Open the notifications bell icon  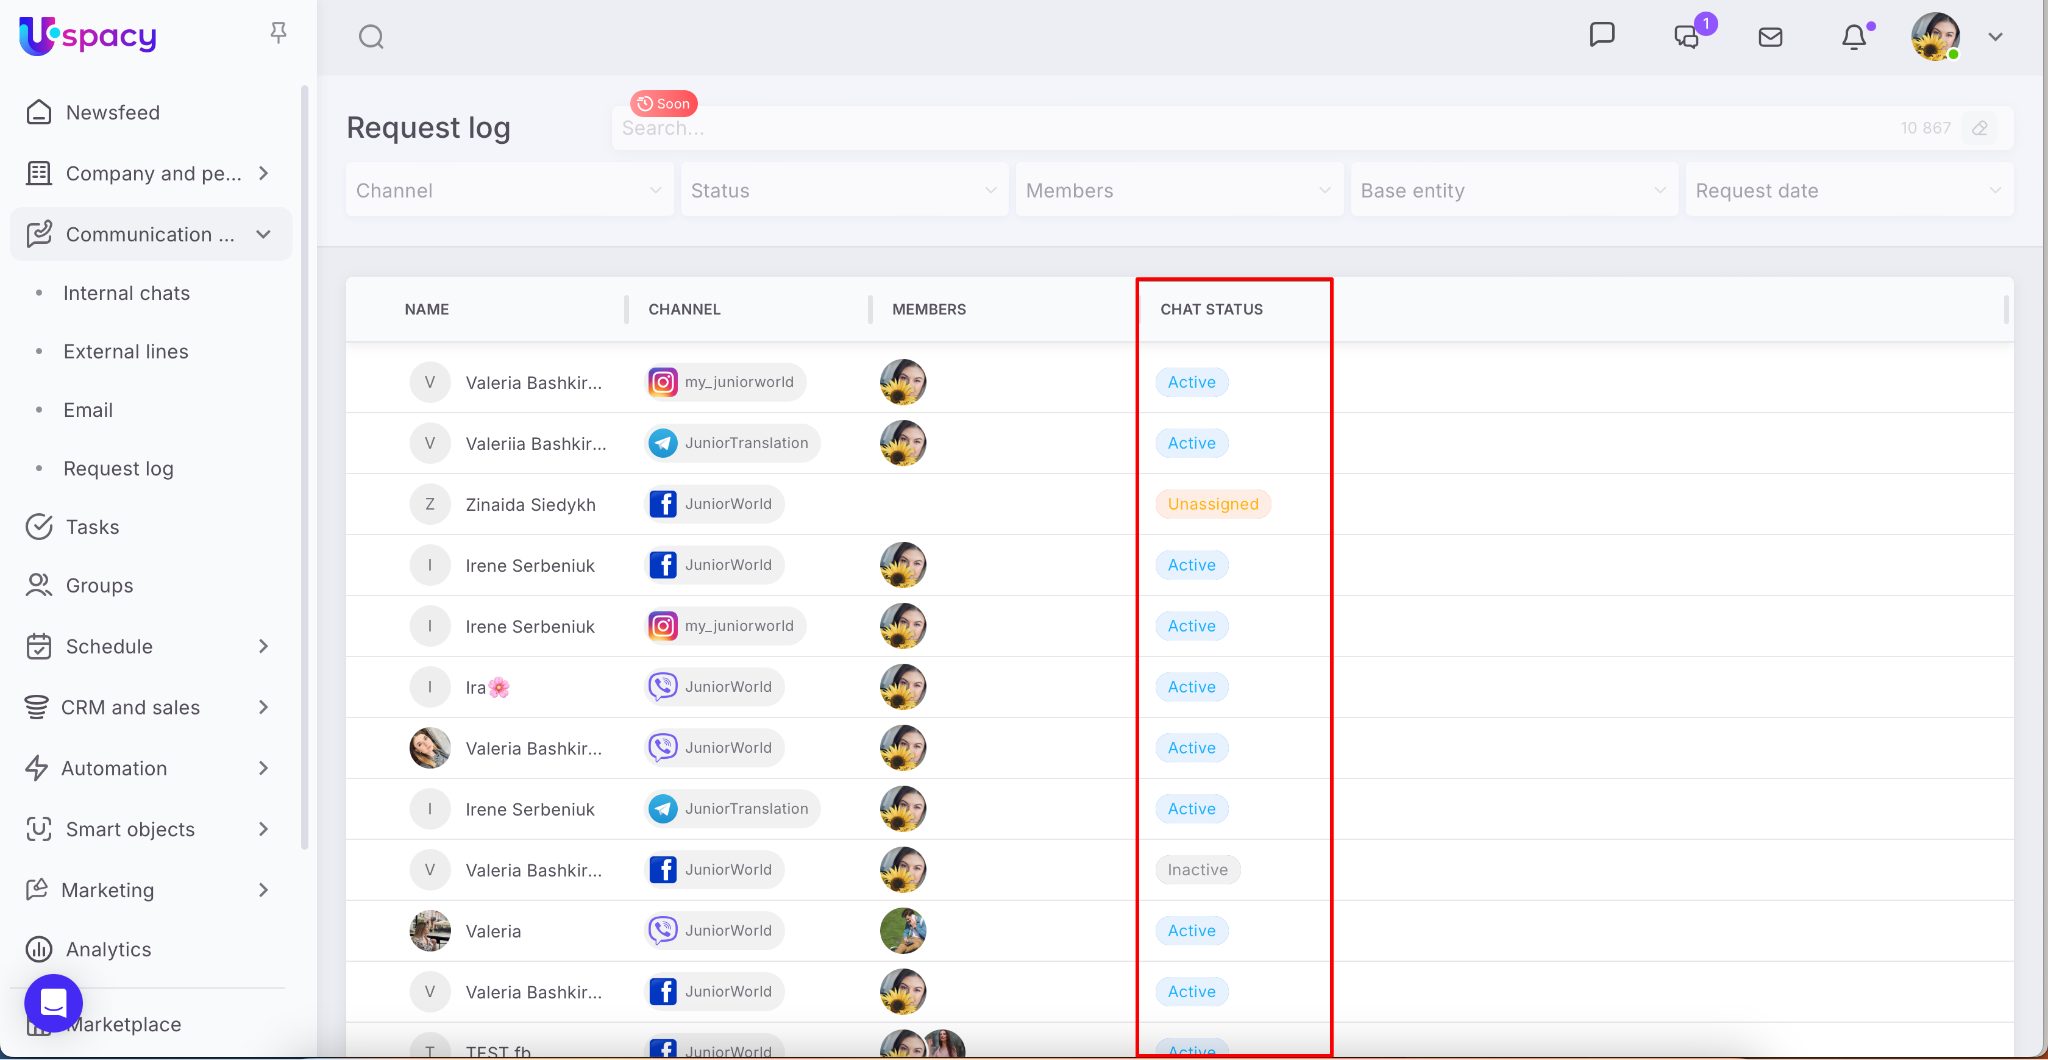[1853, 37]
